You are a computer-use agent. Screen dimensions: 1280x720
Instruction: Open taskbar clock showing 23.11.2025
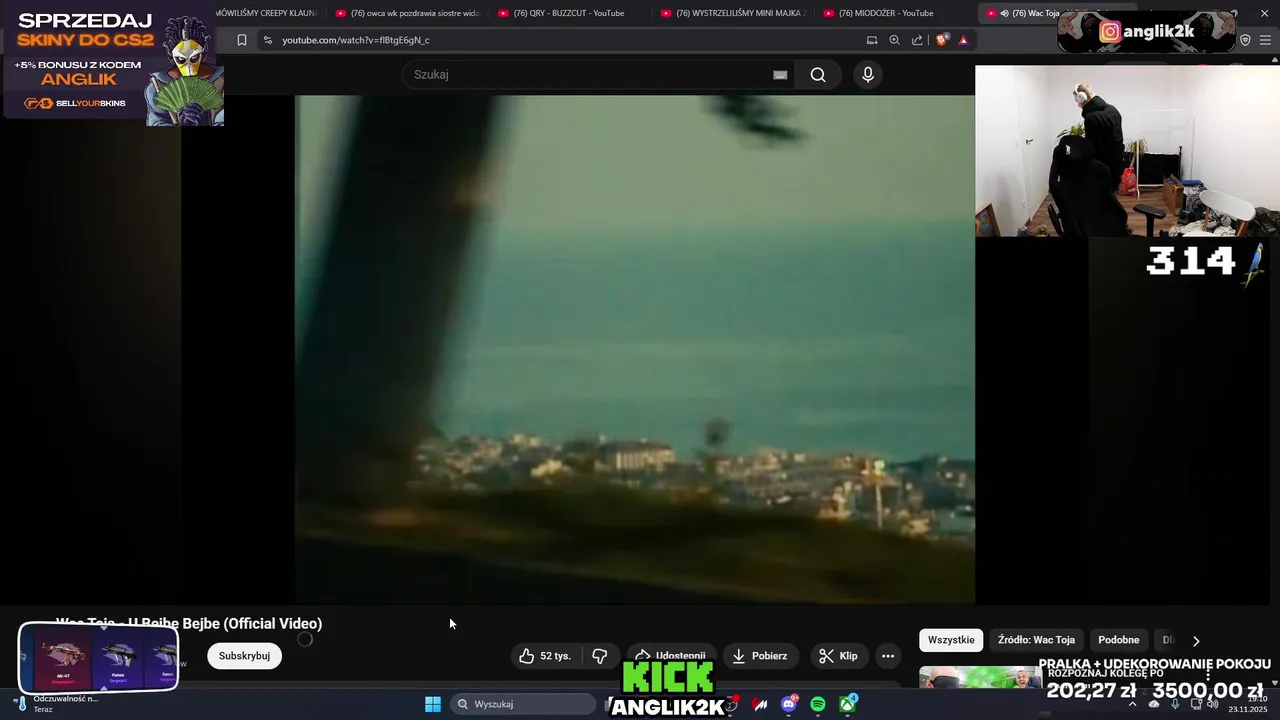point(1248,704)
